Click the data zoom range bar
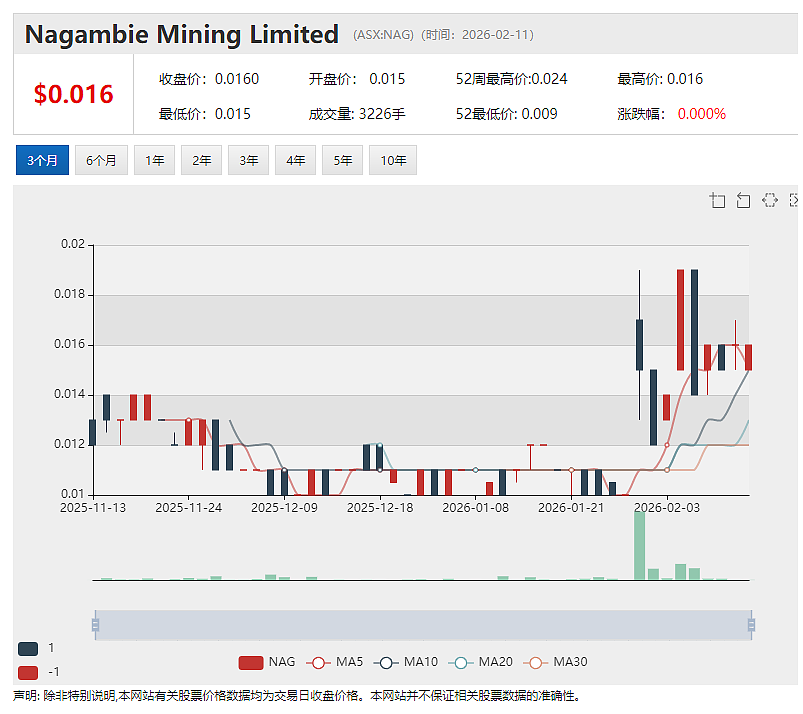Image resolution: width=803 pixels, height=714 pixels. [x=423, y=625]
